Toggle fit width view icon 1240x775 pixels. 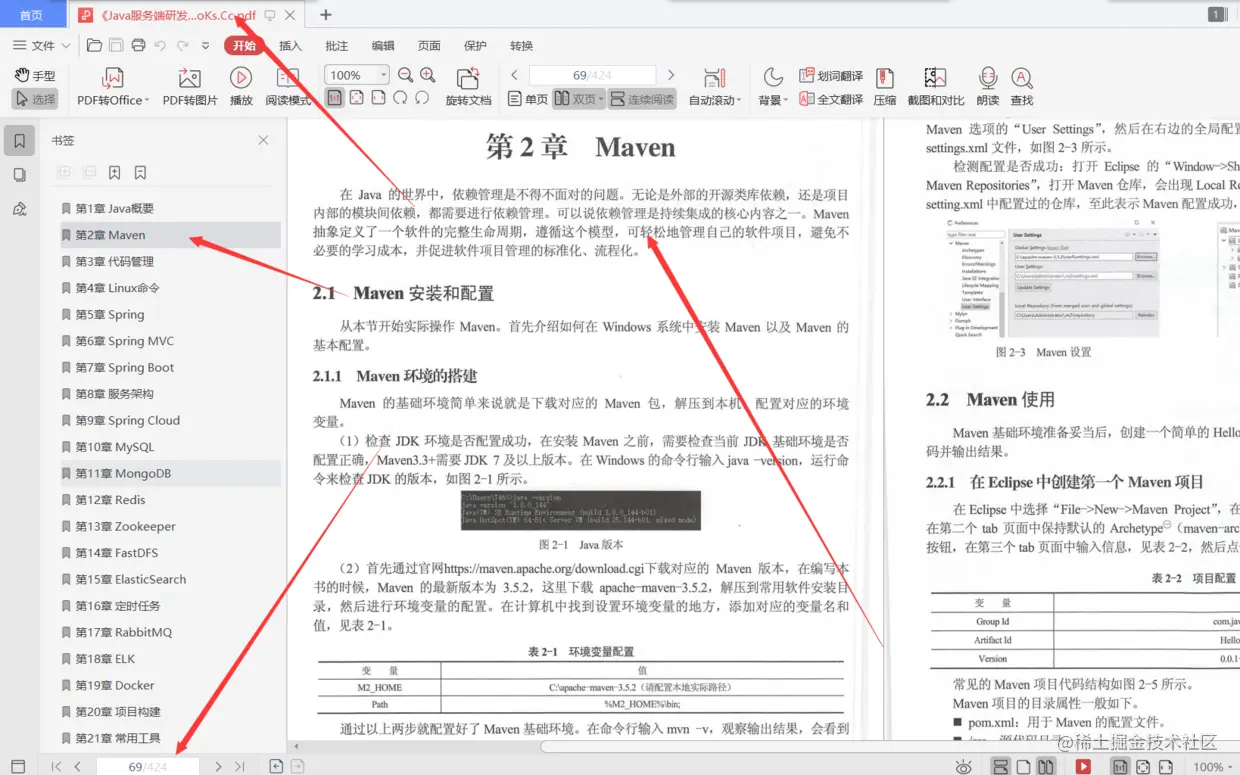(378, 98)
